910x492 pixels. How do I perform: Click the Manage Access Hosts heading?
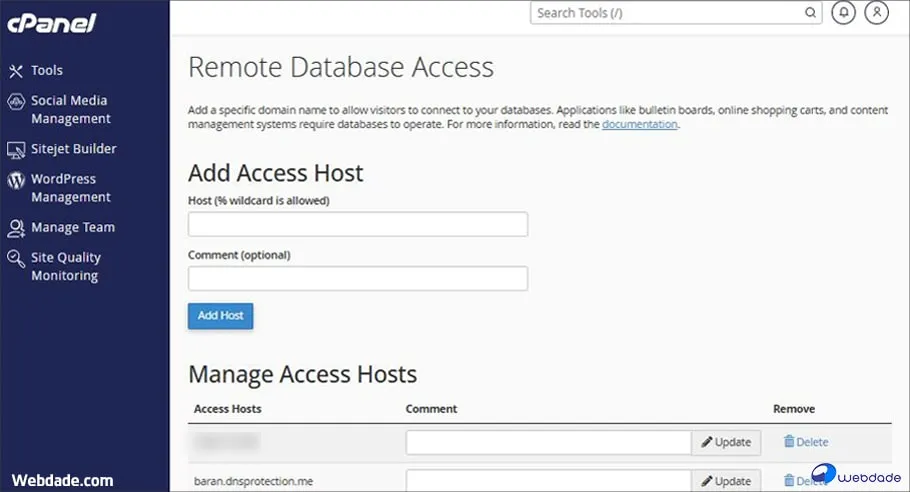click(x=302, y=375)
